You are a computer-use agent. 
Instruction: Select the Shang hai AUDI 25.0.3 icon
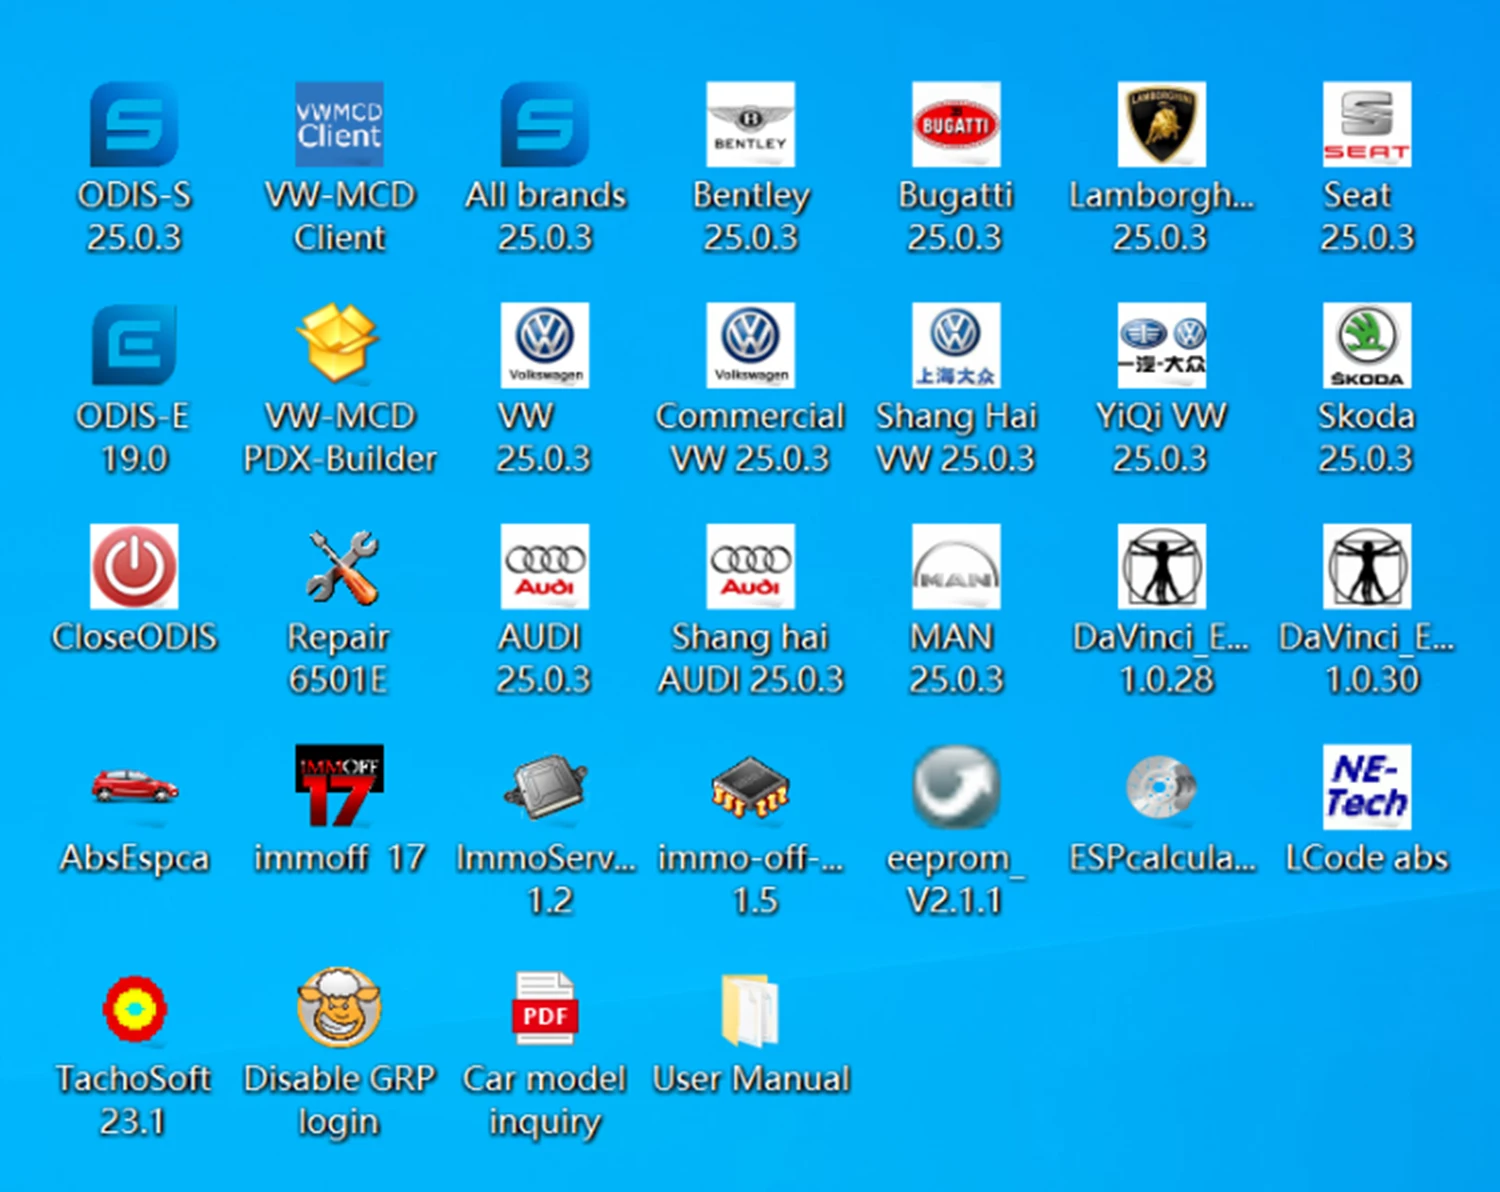(750, 566)
